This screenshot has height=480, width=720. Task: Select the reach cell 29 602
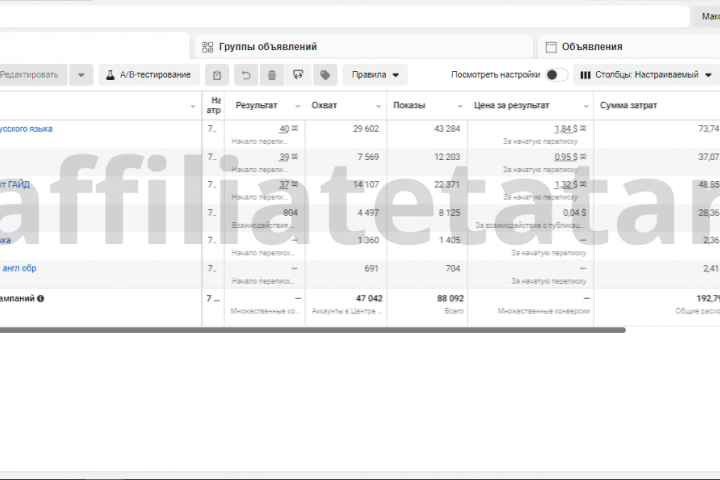coord(366,129)
